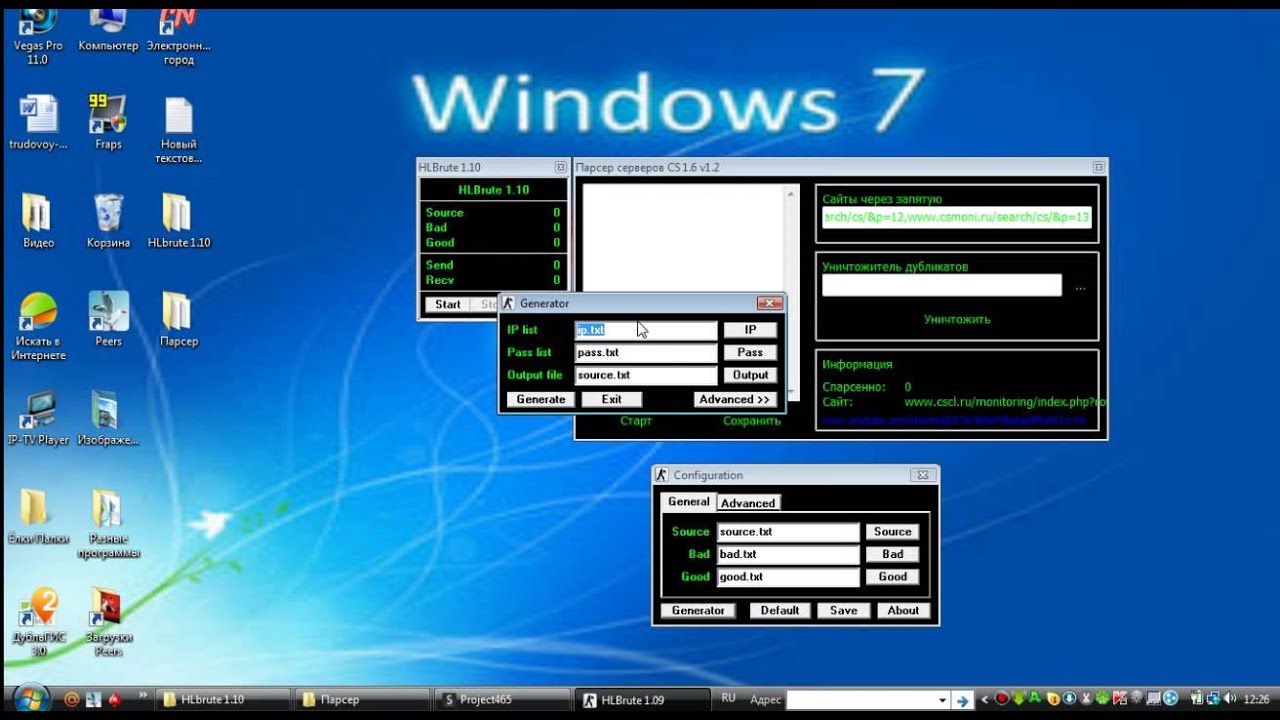Click Exit in the Generator dialog
The width and height of the screenshot is (1280, 720).
click(x=611, y=399)
